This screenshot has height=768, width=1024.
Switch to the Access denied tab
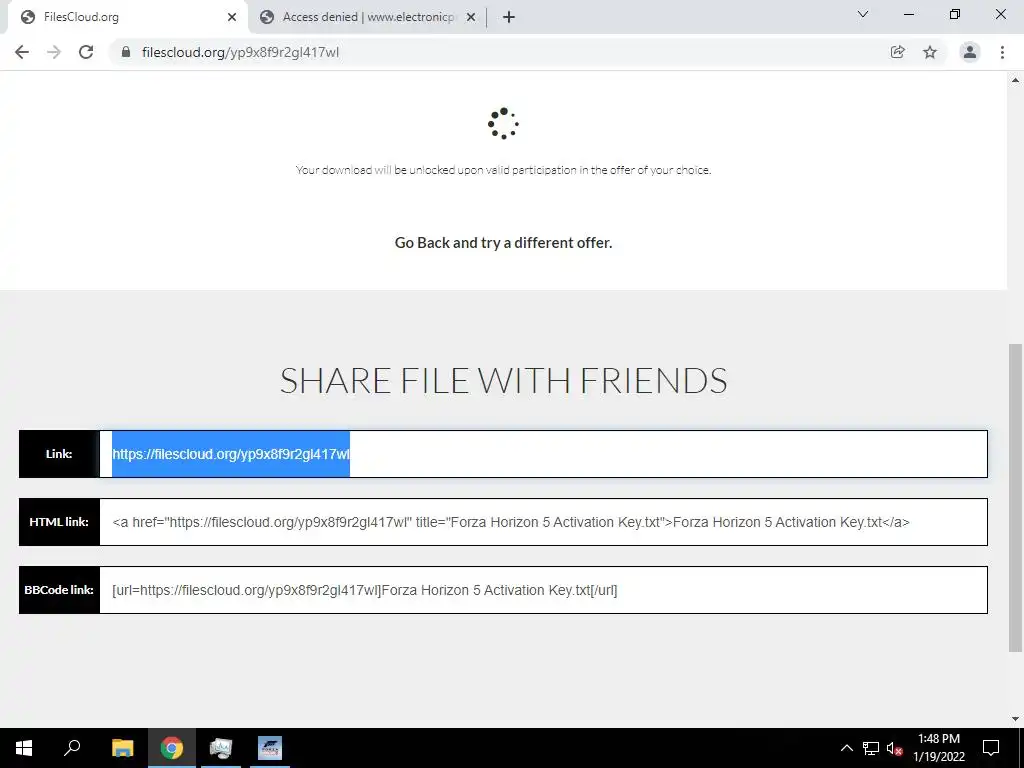[x=368, y=17]
